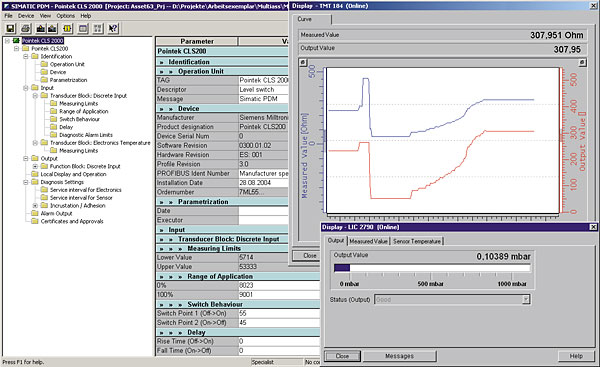Collapse the Pointek CLS 2000 root node

pyautogui.click(x=7, y=41)
